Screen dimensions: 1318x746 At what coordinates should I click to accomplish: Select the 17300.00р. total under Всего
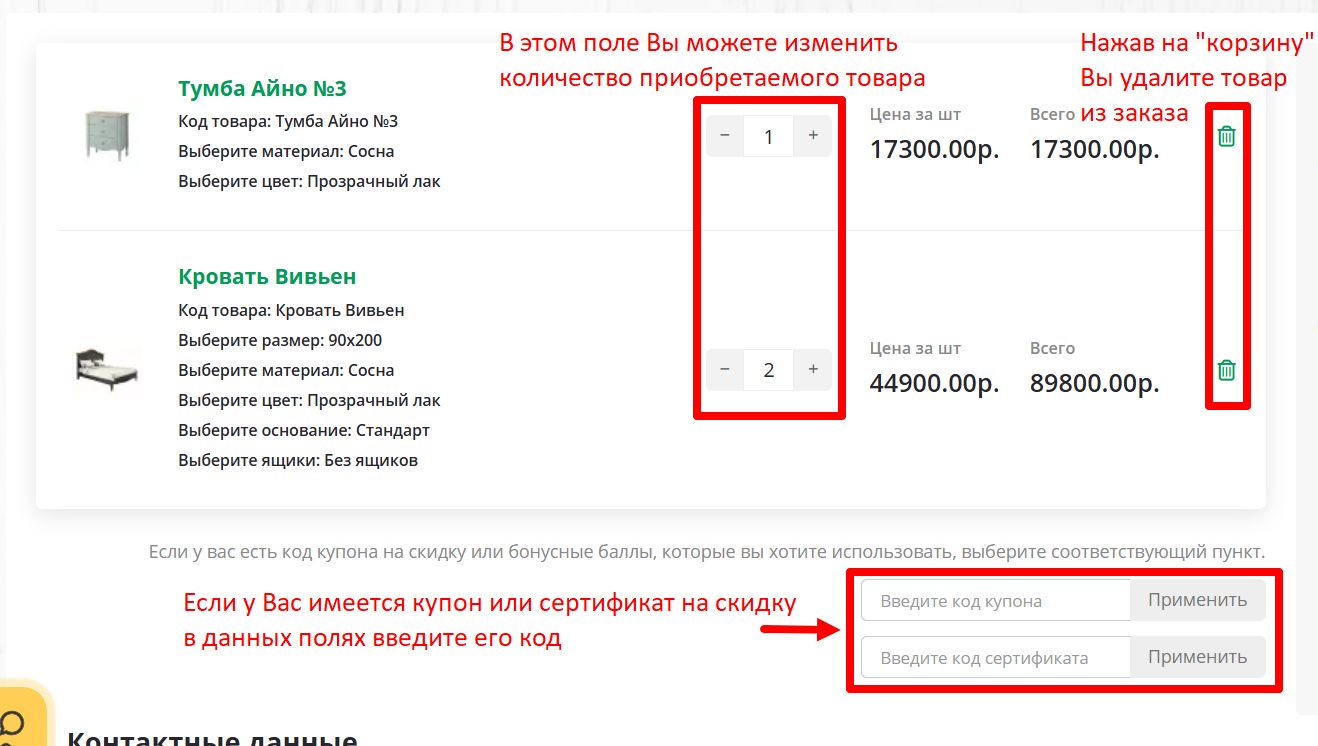[1095, 150]
